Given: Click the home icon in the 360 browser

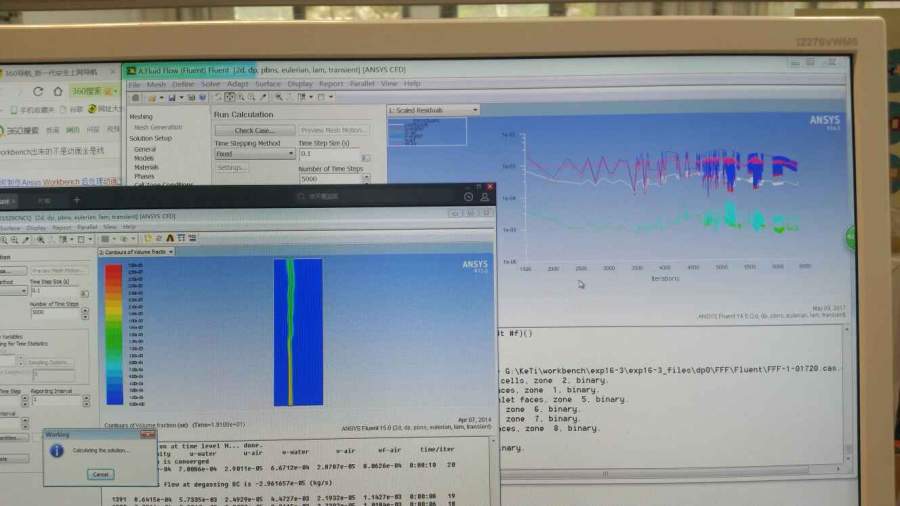Looking at the screenshot, I should (57, 91).
